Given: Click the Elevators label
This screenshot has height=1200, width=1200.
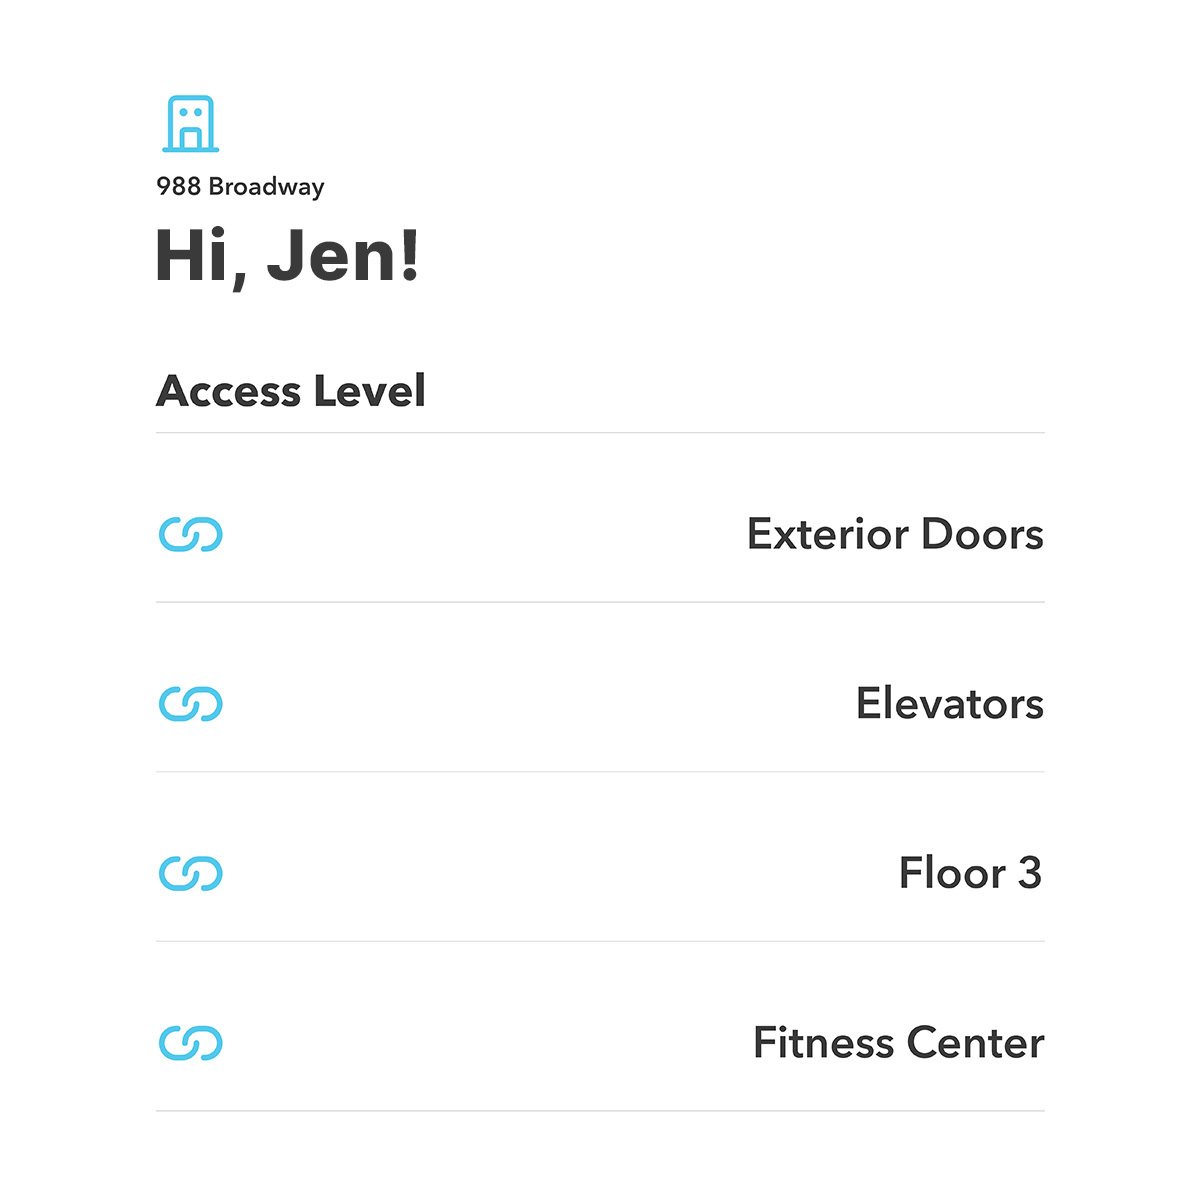Looking at the screenshot, I should click(x=948, y=704).
